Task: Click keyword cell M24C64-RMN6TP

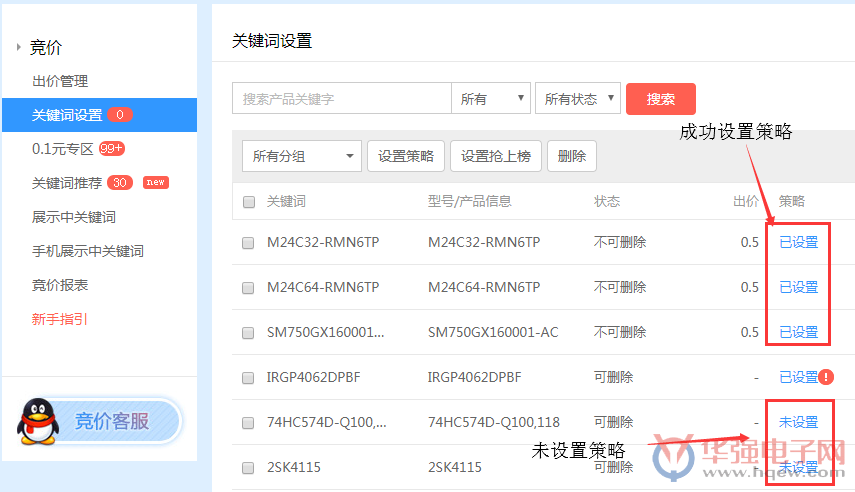Action: pos(323,287)
